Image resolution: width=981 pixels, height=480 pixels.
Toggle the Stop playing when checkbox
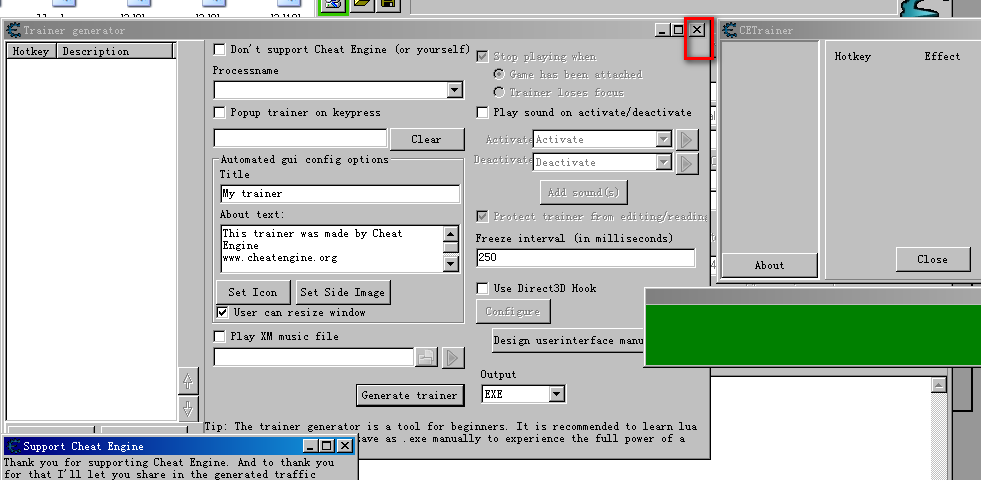[x=482, y=56]
